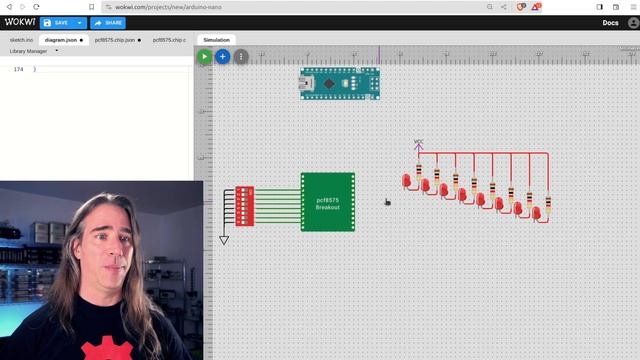Click the SHARE button
Image resolution: width=640 pixels, height=360 pixels.
pos(108,23)
